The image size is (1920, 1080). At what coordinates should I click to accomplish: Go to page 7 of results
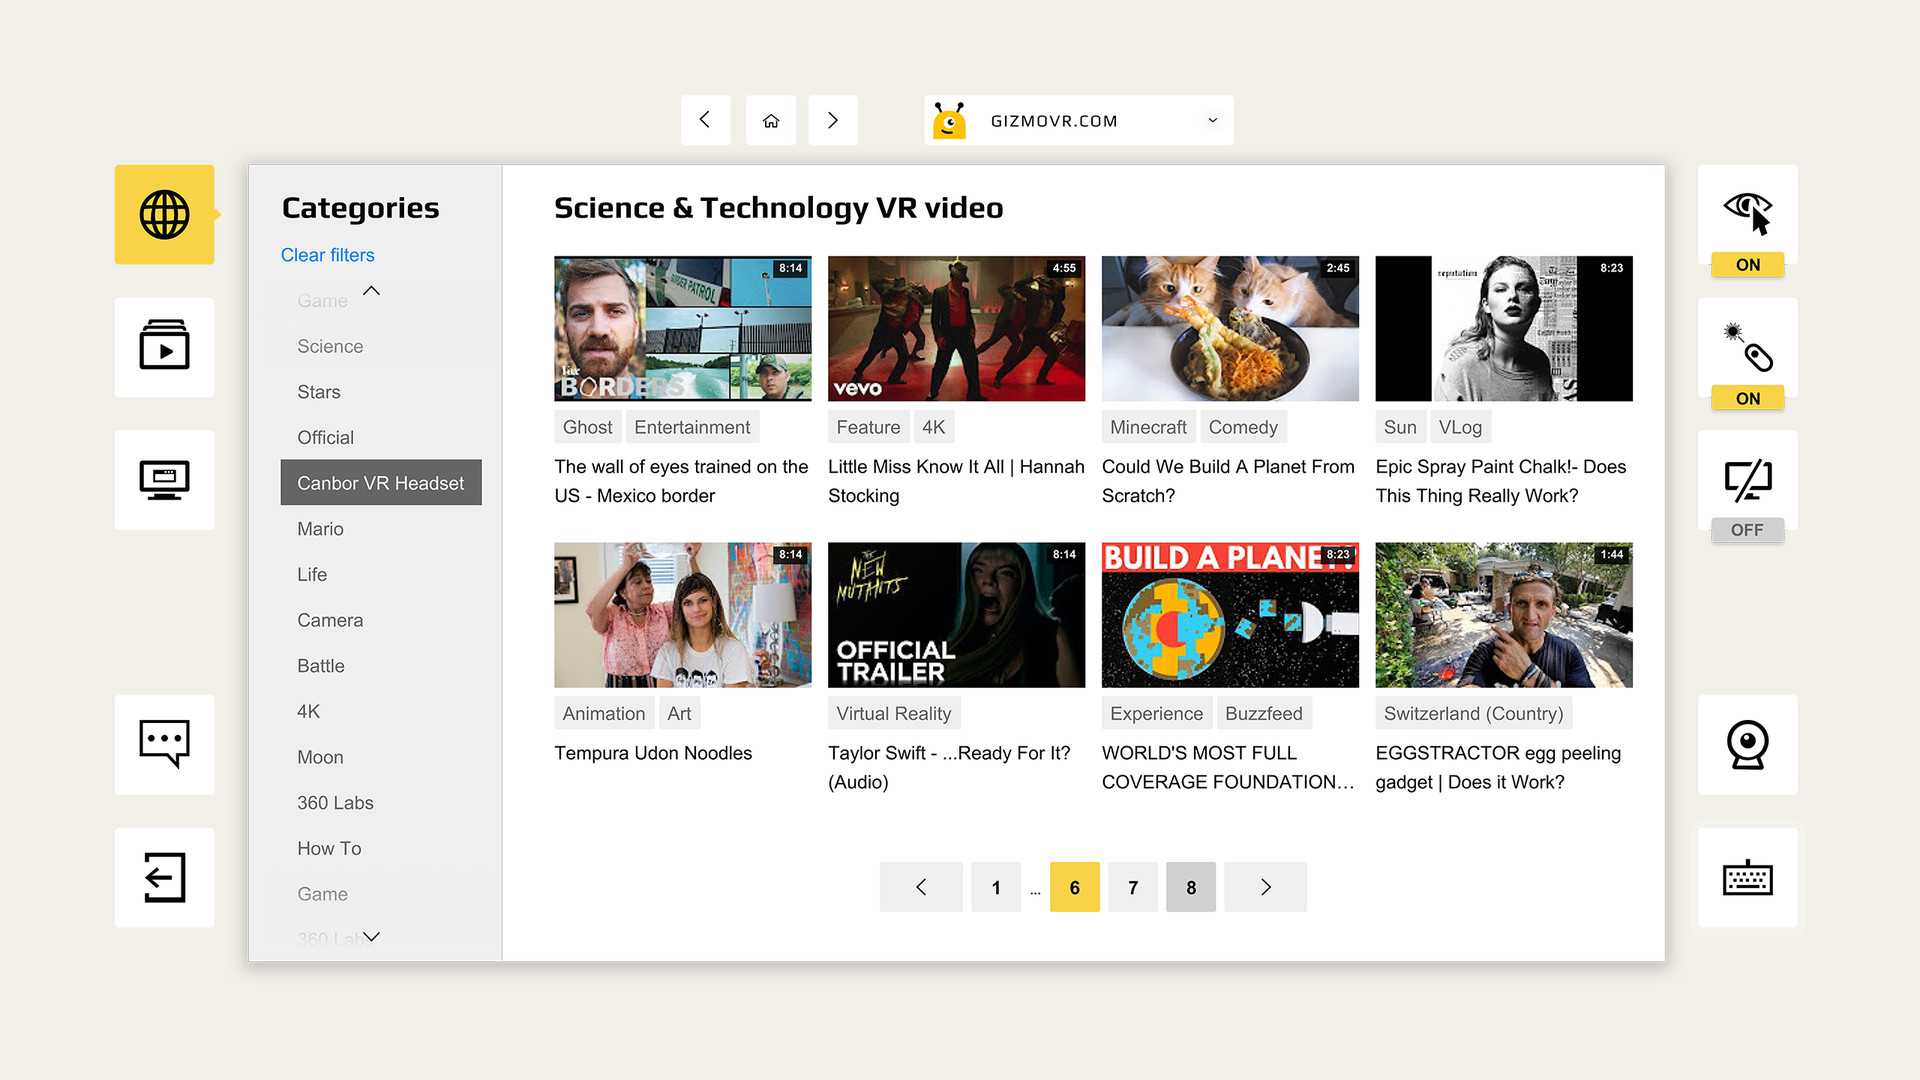(1133, 887)
